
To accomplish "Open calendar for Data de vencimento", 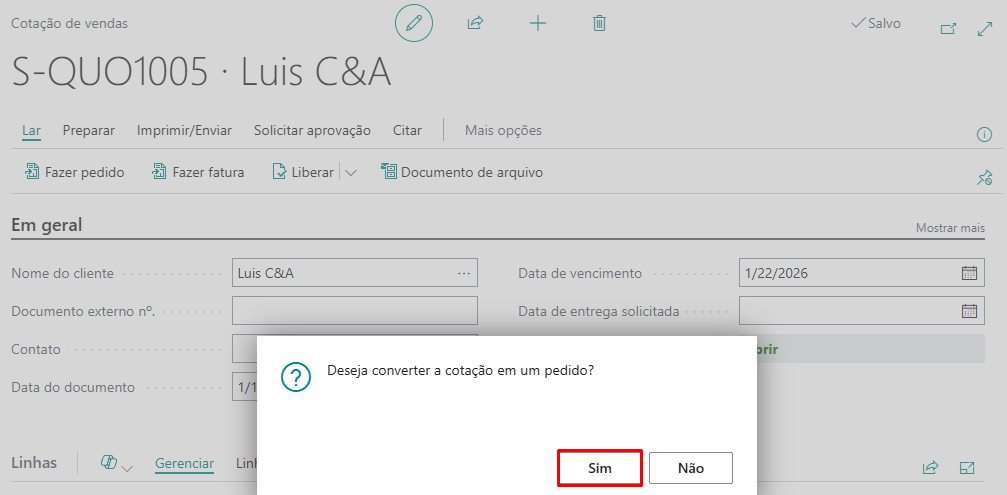I will point(968,273).
